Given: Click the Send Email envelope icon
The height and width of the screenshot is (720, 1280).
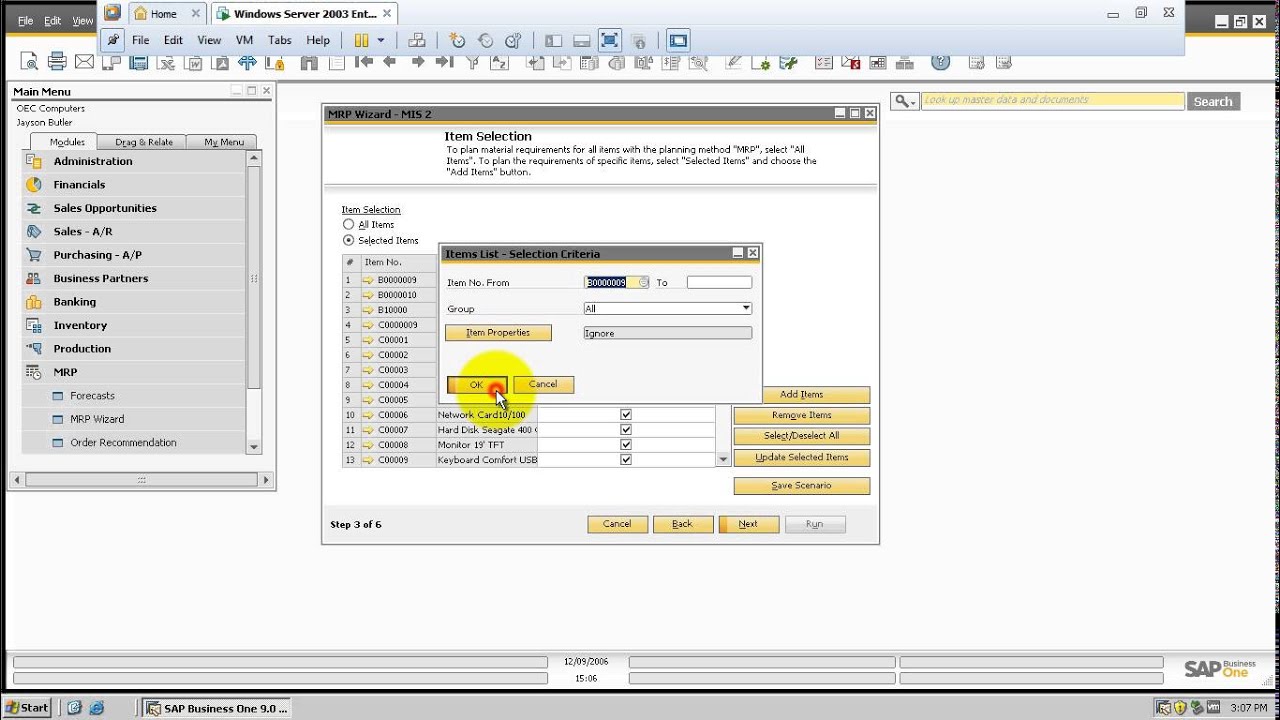Looking at the screenshot, I should 84,61.
